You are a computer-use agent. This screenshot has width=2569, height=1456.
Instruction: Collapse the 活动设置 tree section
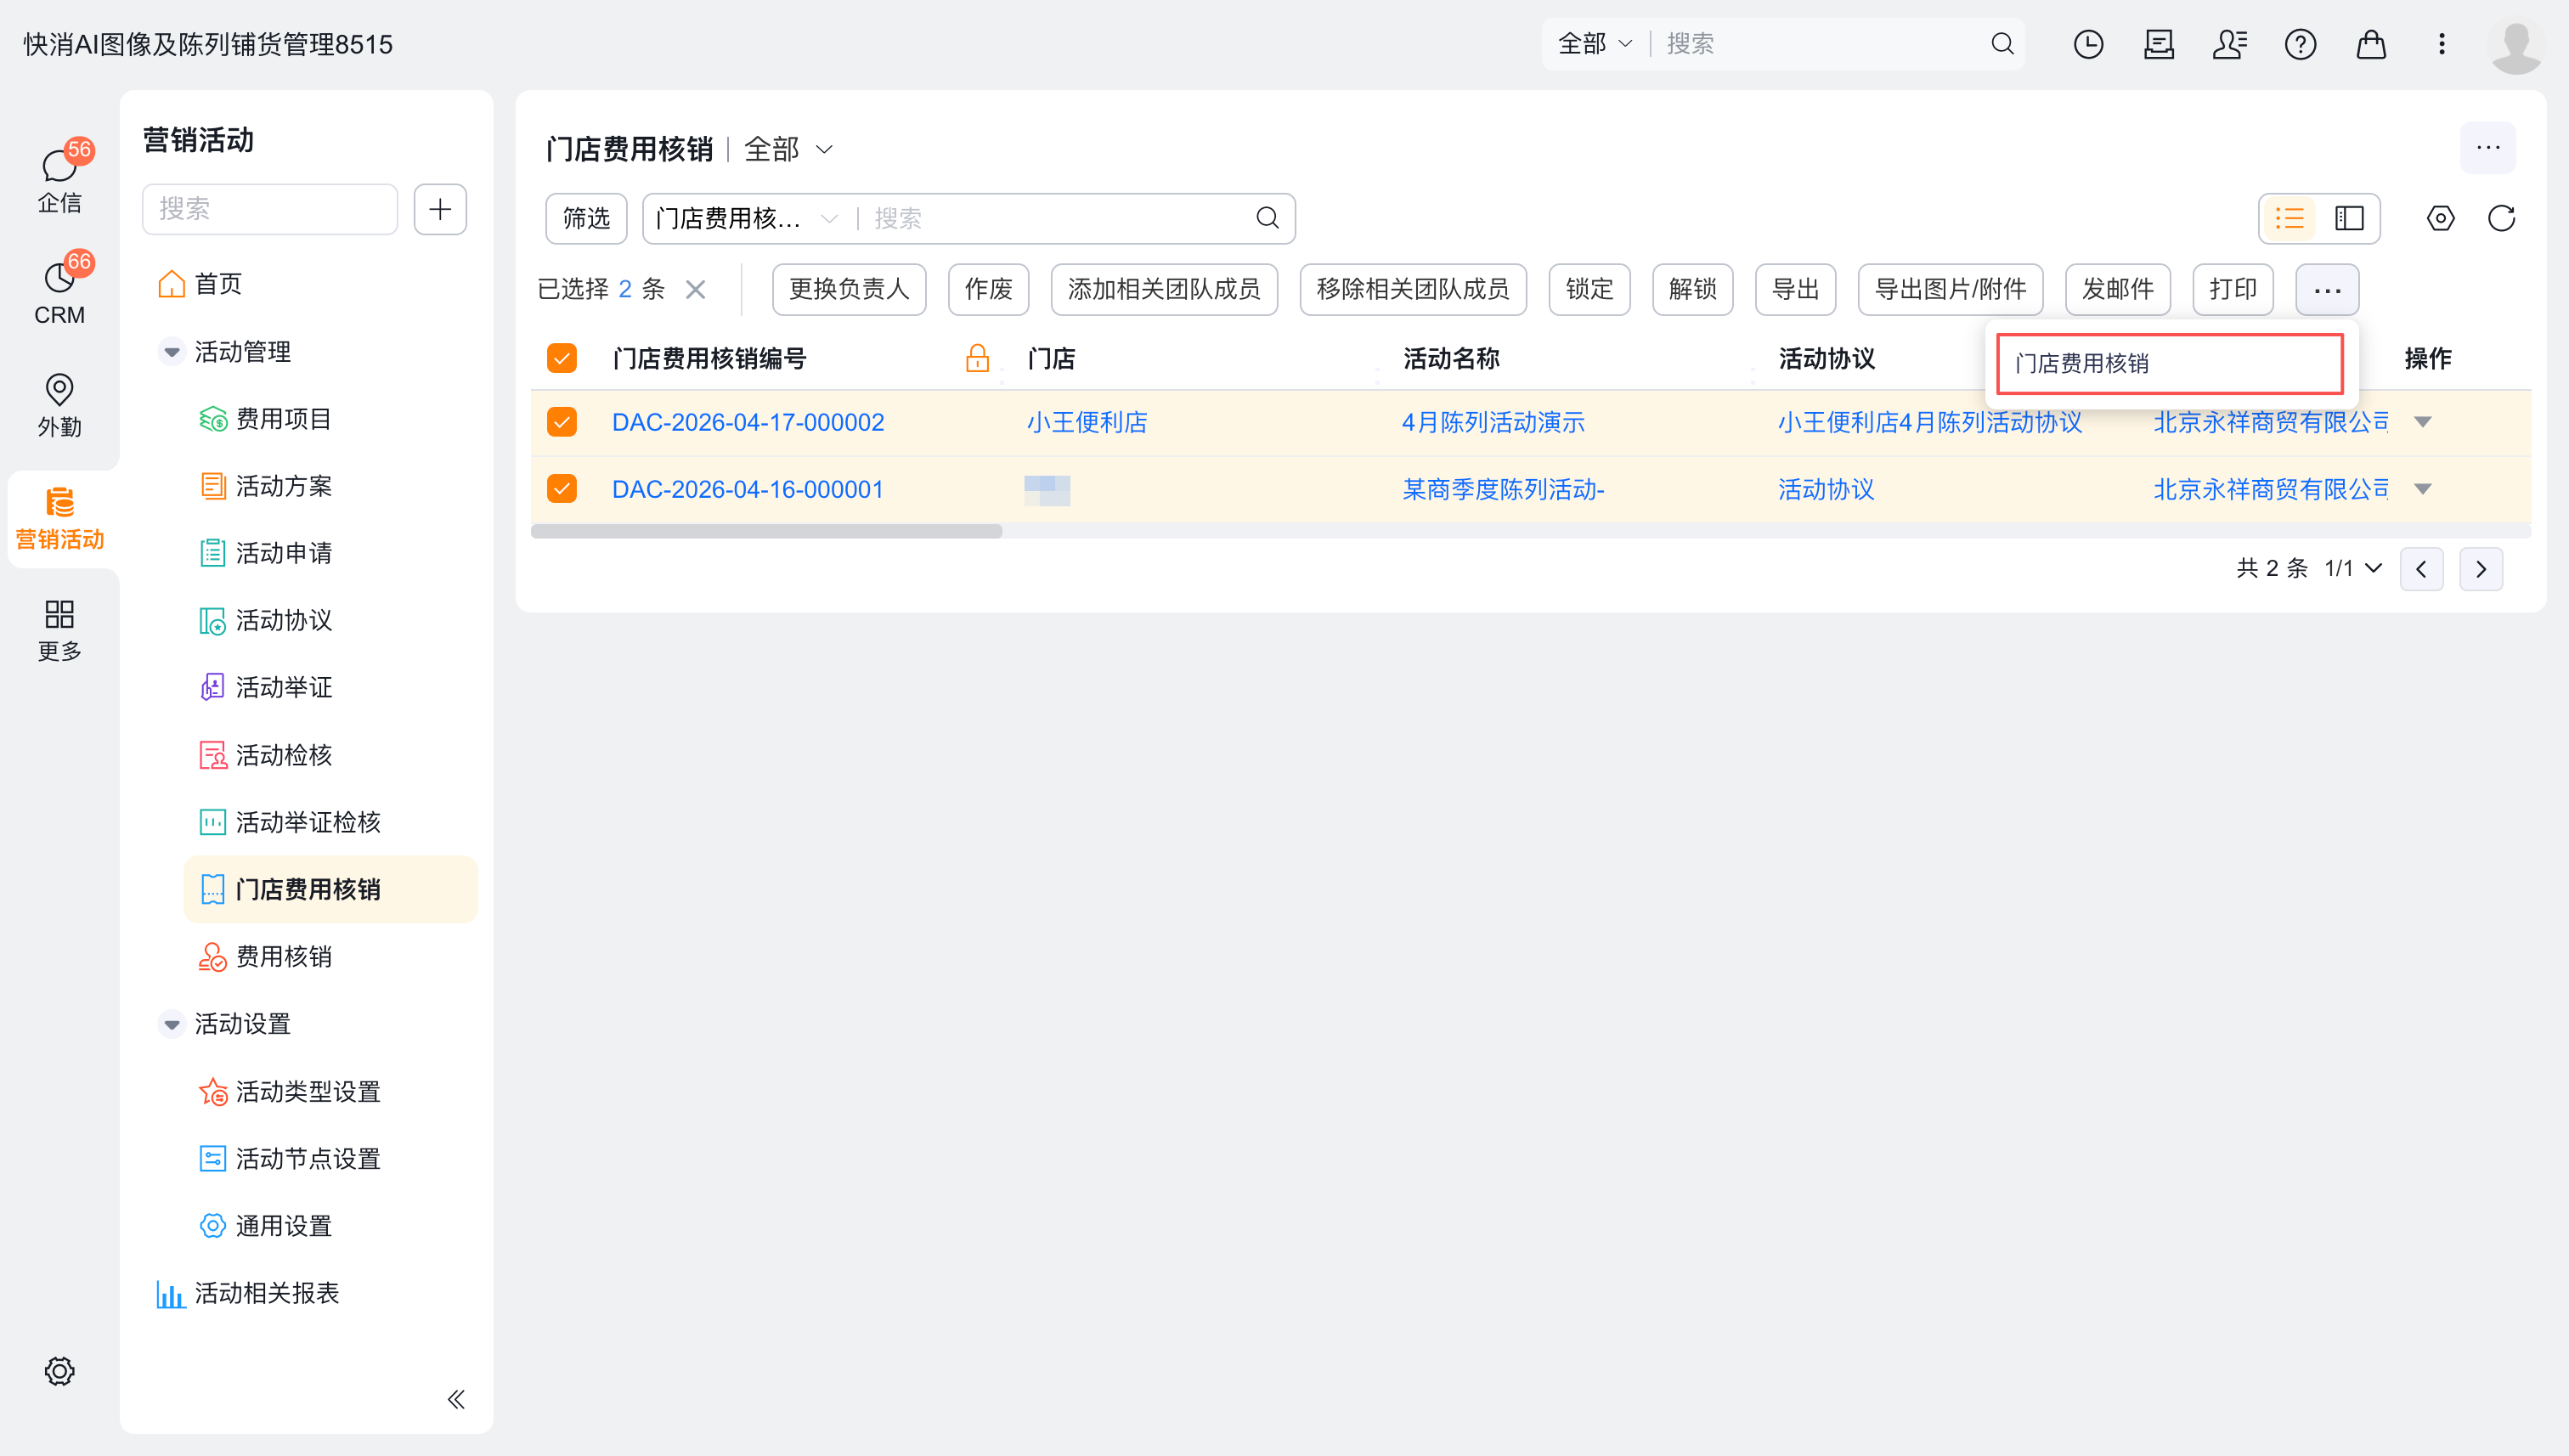pos(171,1024)
